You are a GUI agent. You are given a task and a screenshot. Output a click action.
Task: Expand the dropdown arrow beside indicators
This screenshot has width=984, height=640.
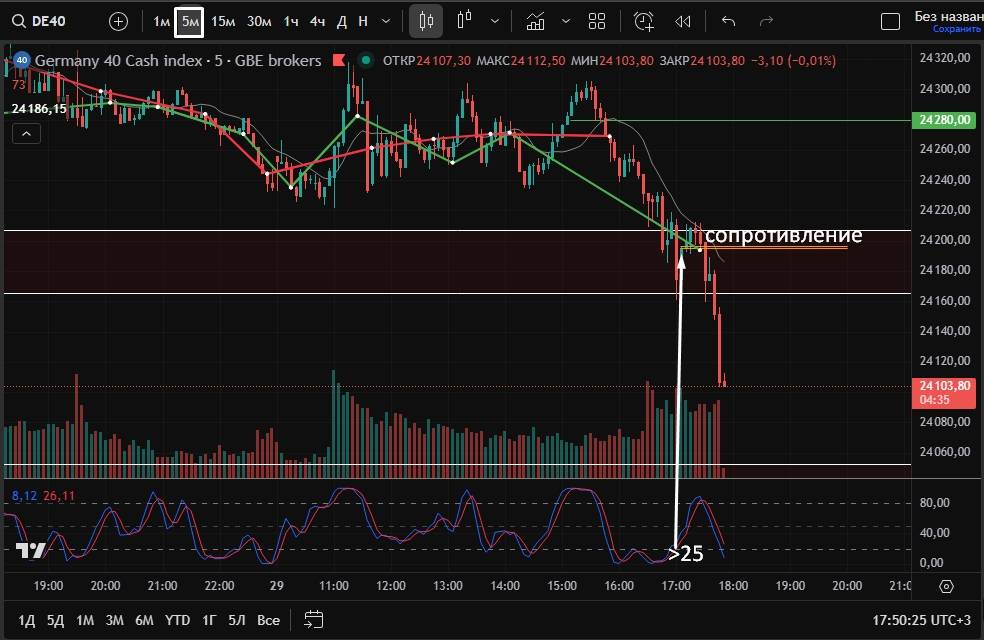[x=566, y=21]
